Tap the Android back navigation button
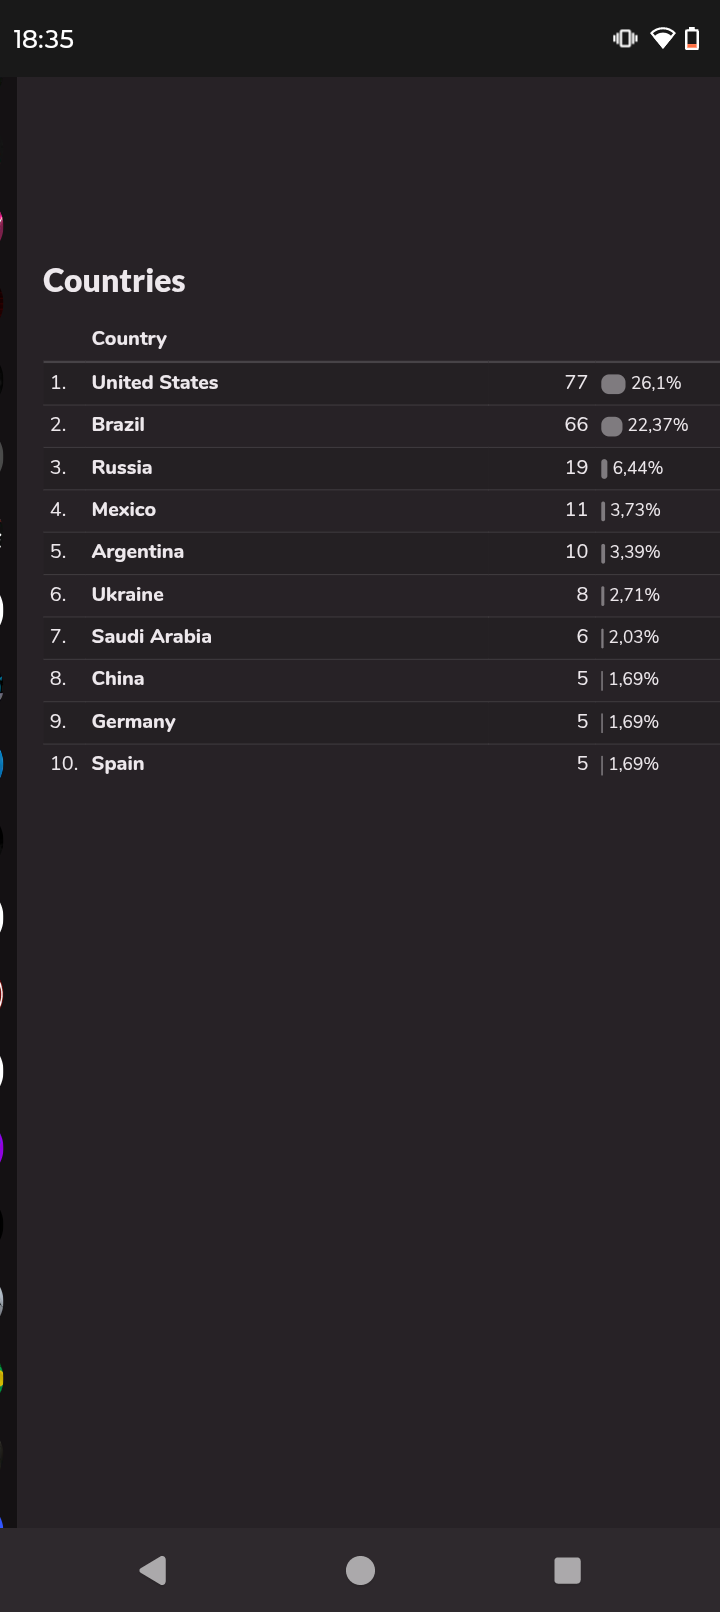 point(153,1570)
